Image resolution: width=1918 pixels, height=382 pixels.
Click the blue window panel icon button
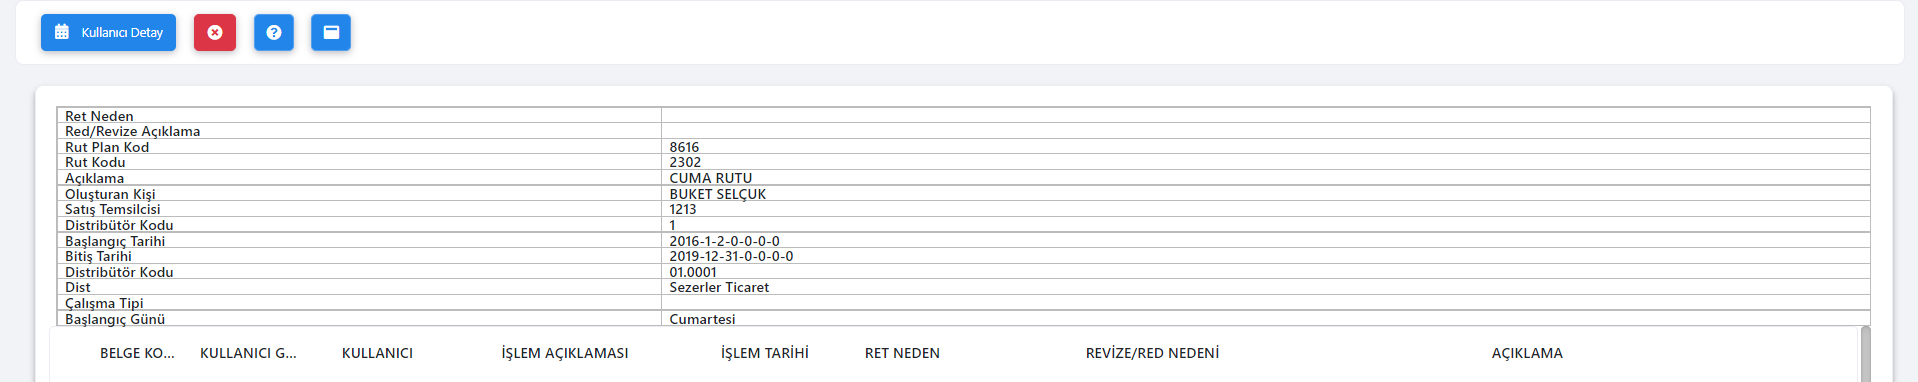331,32
